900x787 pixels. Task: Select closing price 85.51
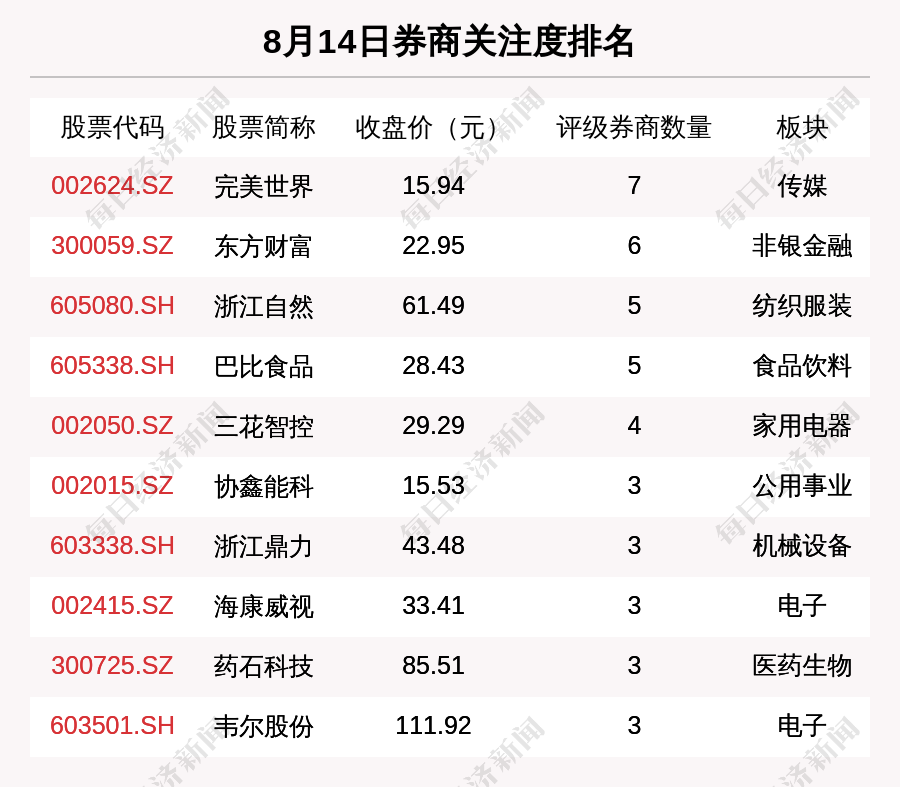(x=433, y=666)
